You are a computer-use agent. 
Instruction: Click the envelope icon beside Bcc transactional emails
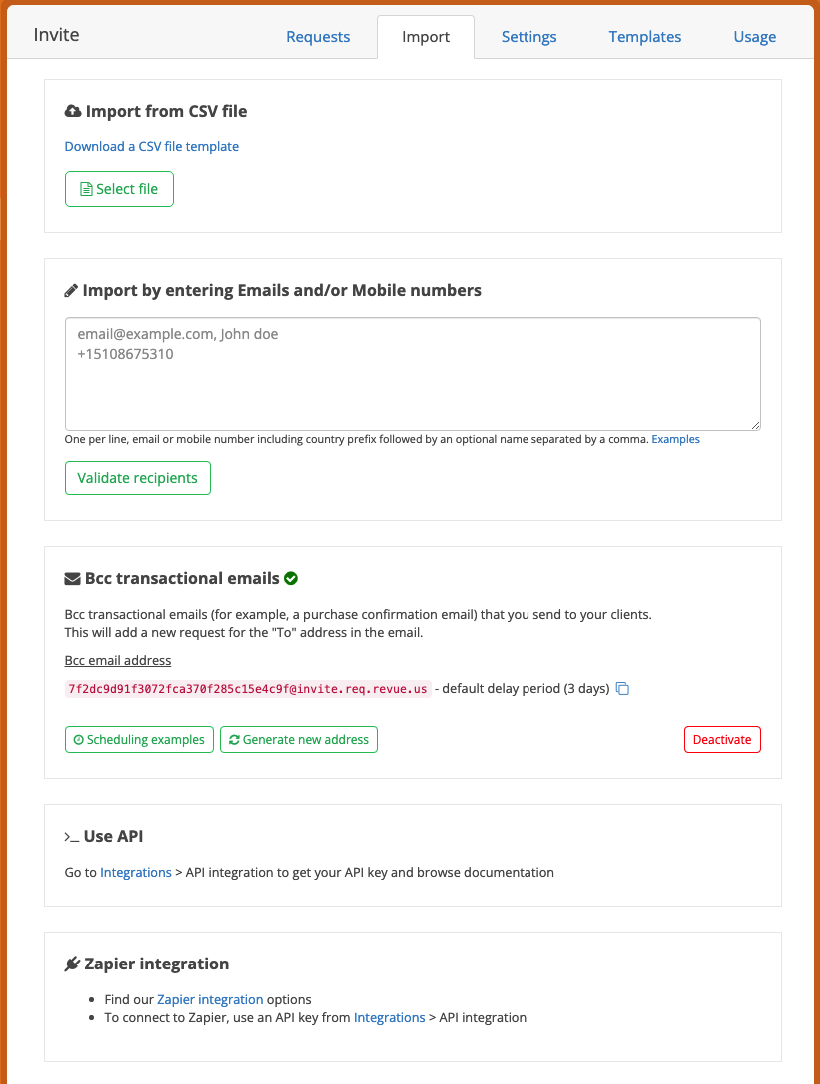73,579
